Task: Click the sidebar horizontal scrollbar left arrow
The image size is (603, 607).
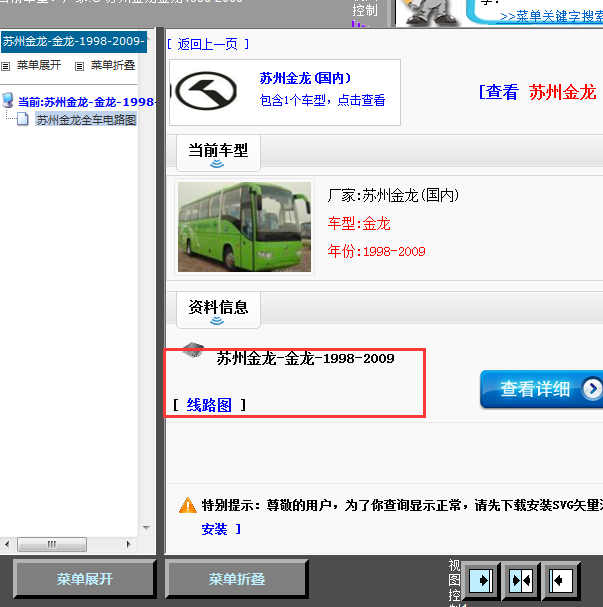Action: (x=7, y=544)
